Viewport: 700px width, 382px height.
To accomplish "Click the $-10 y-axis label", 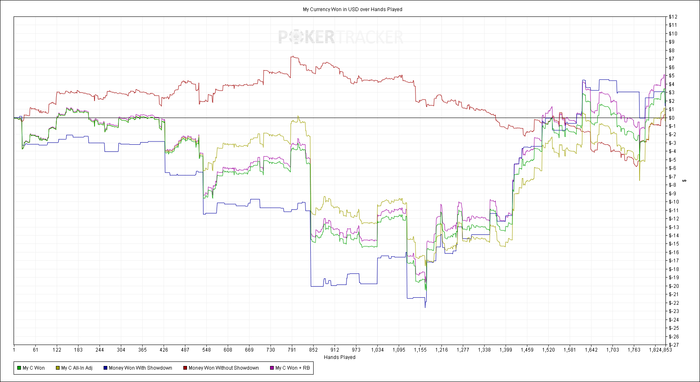I will [673, 202].
